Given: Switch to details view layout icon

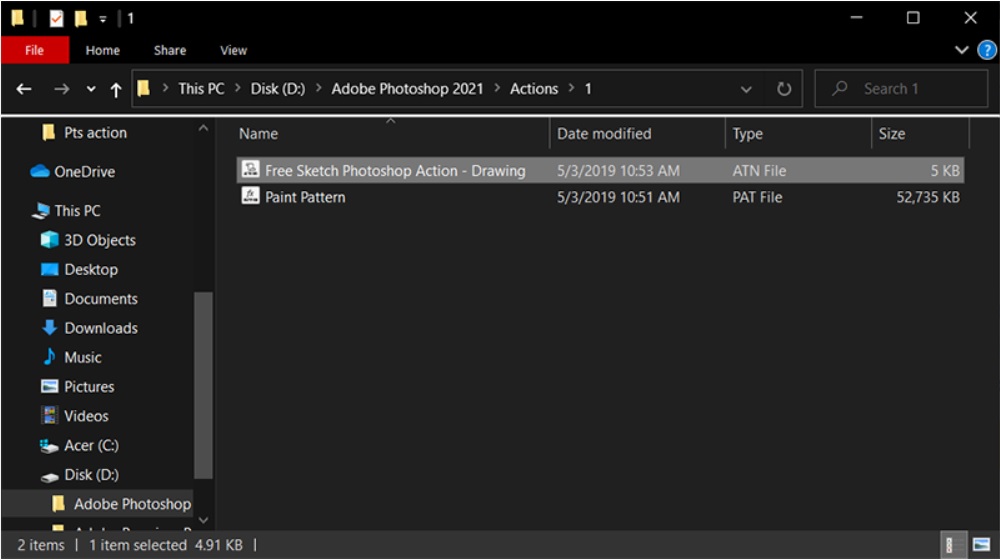Looking at the screenshot, I should click(949, 545).
